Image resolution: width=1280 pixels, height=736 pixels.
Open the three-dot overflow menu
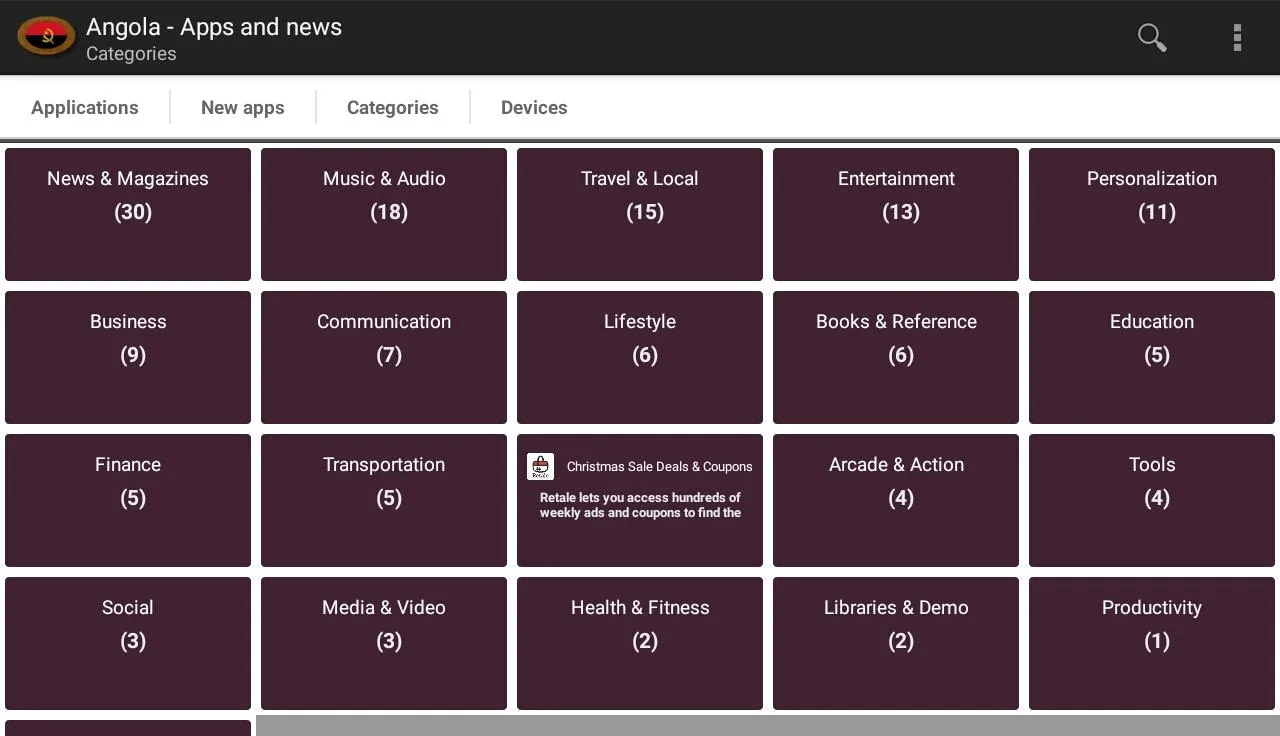point(1237,37)
